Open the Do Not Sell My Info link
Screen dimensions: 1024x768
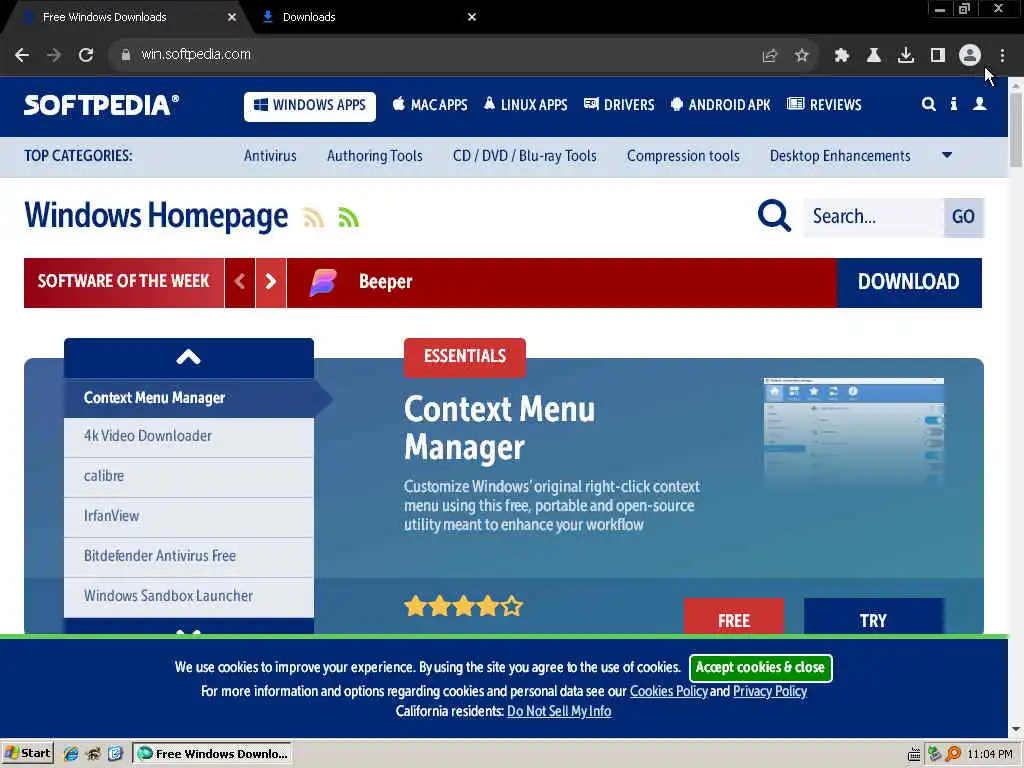pos(559,711)
